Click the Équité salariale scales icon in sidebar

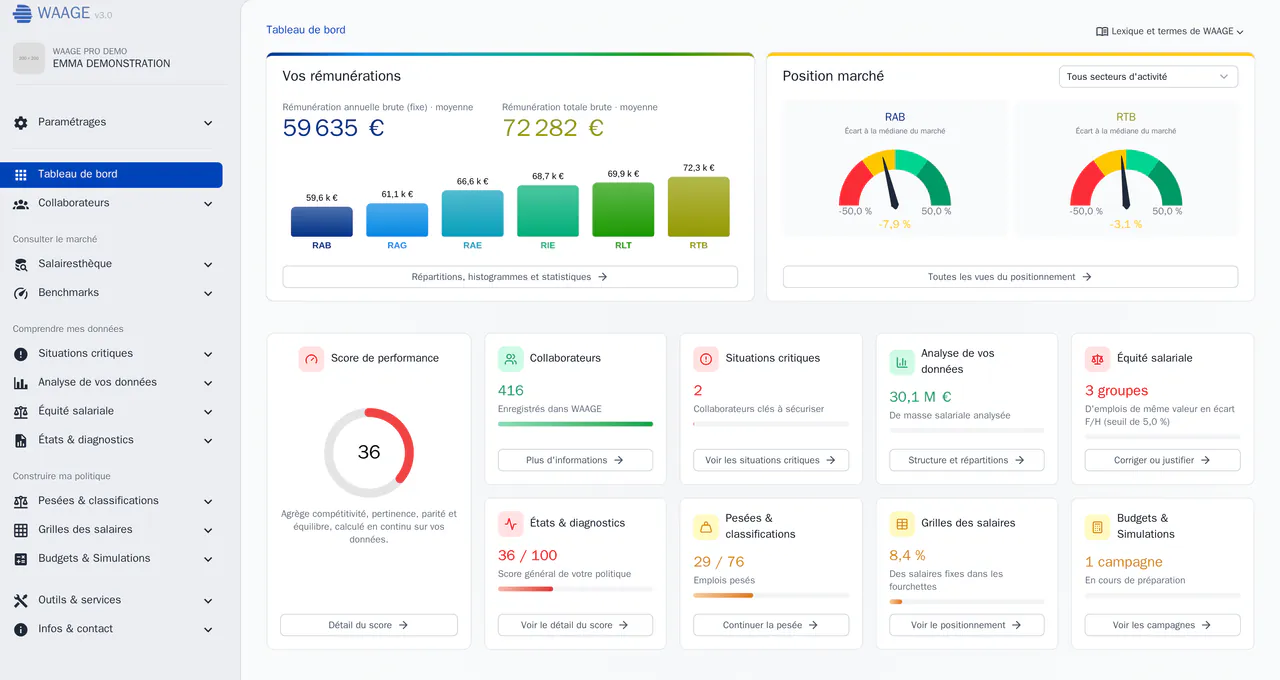(x=21, y=412)
